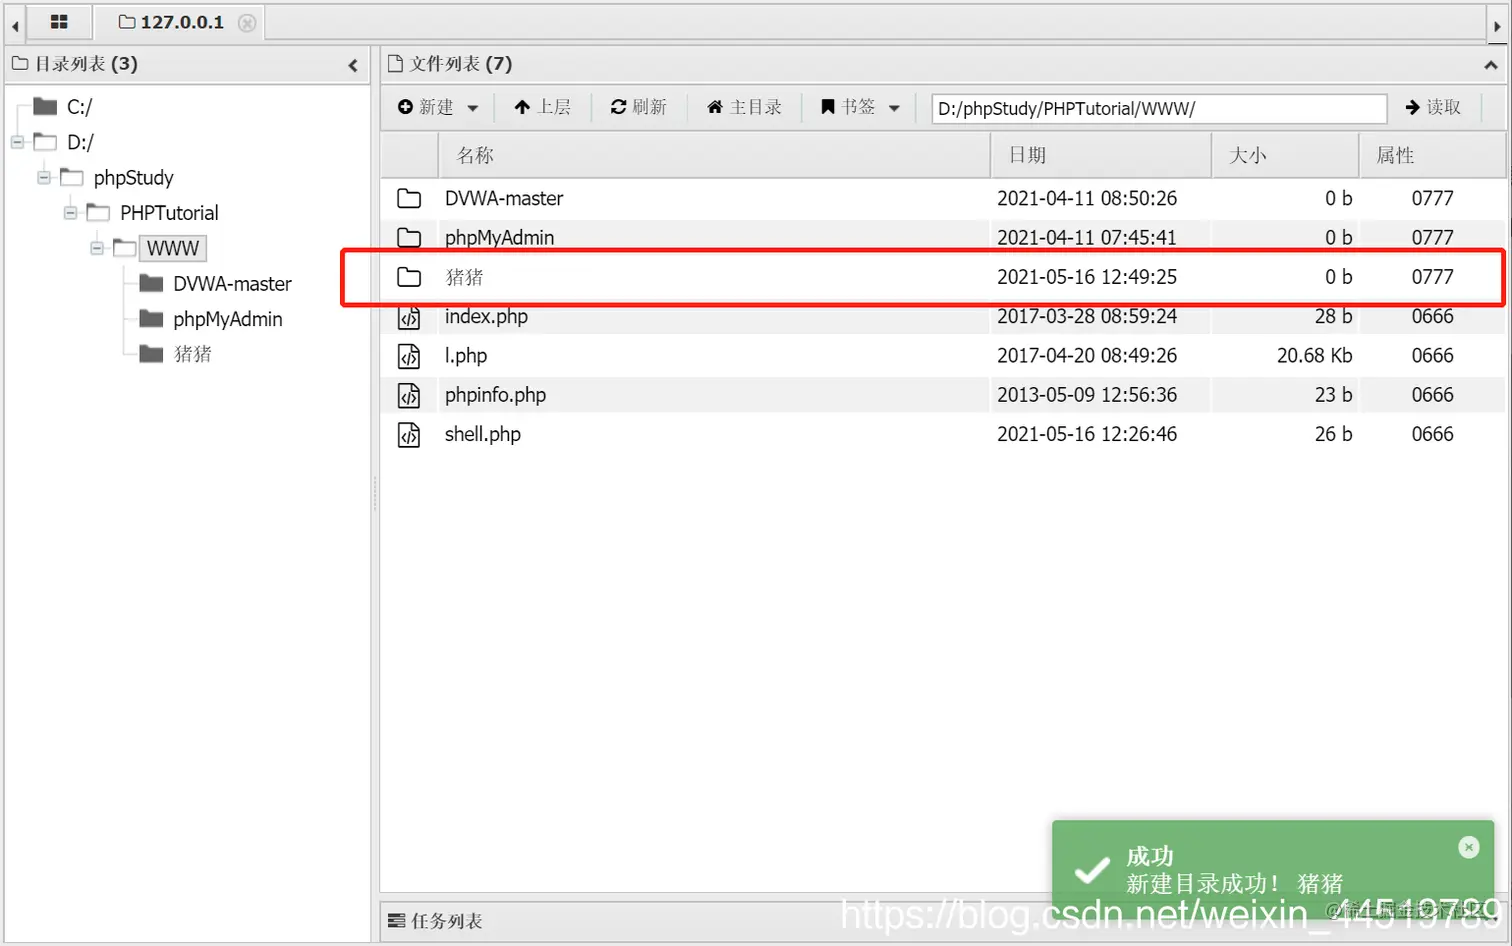Refresh file list with 刷新
The image size is (1512, 946).
tap(638, 107)
